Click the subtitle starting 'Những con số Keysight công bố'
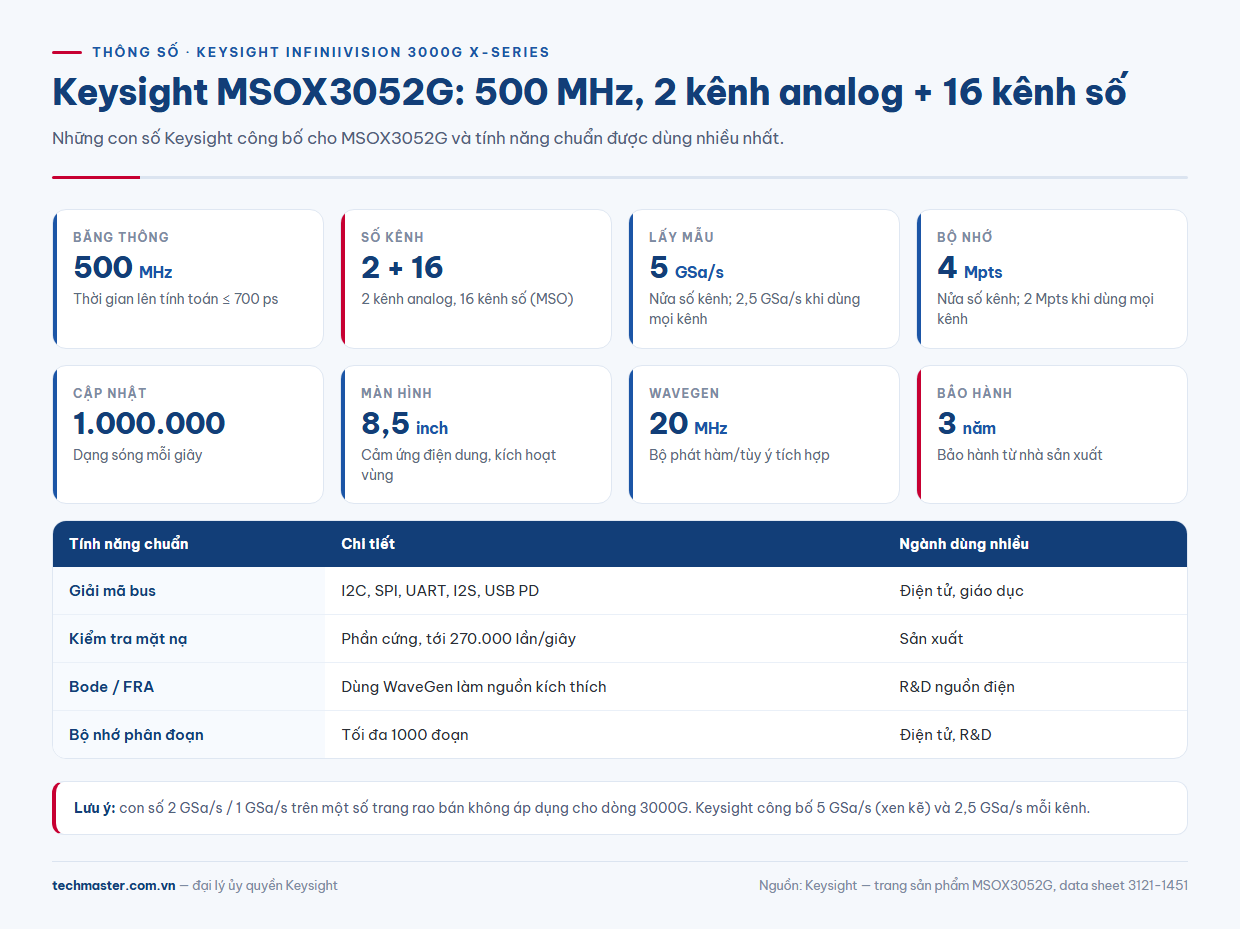Image resolution: width=1240 pixels, height=929 pixels. pos(418,138)
